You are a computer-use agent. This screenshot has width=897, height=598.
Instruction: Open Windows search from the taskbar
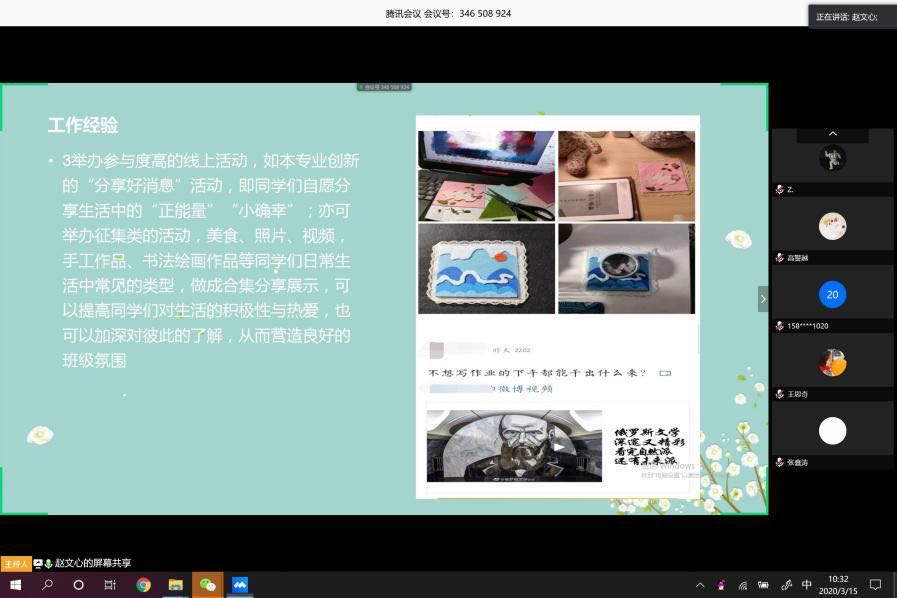coord(47,585)
